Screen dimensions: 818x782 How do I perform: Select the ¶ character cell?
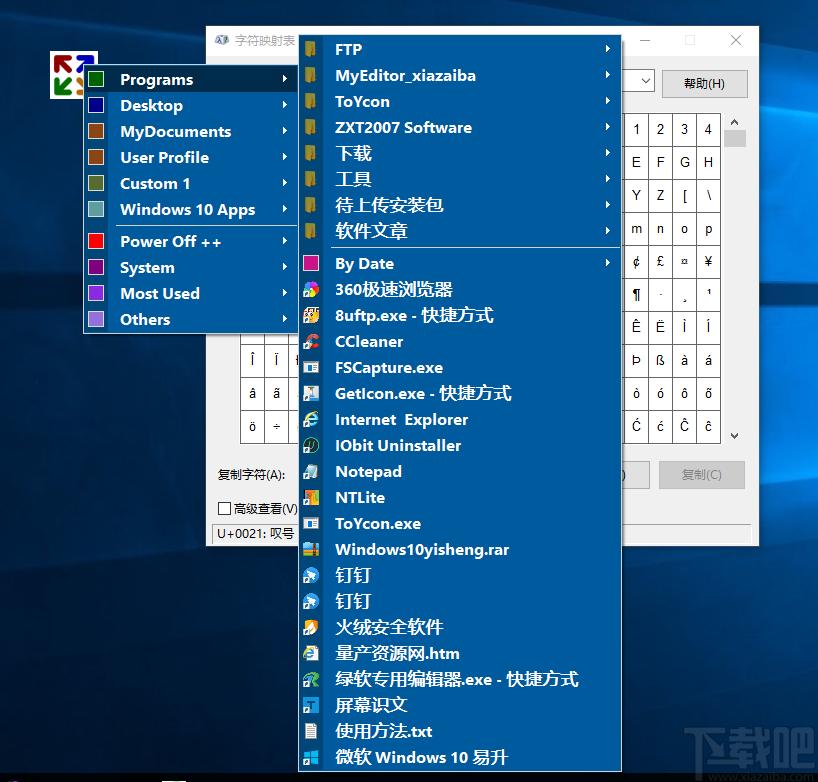pos(636,295)
